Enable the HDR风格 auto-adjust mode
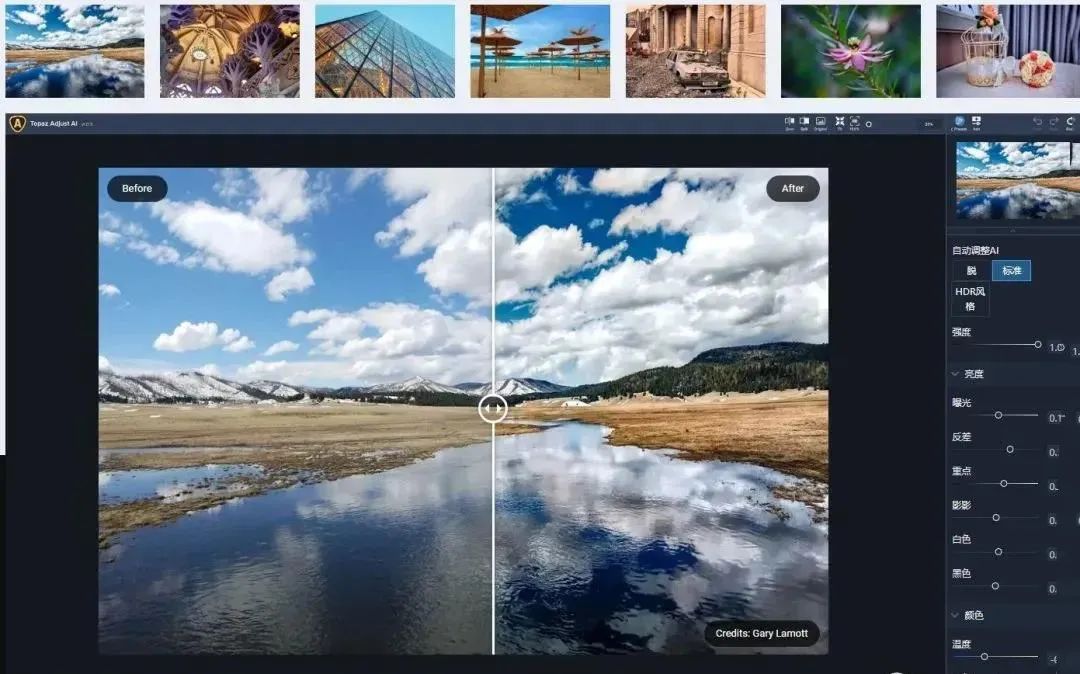The image size is (1080, 674). pyautogui.click(x=970, y=299)
